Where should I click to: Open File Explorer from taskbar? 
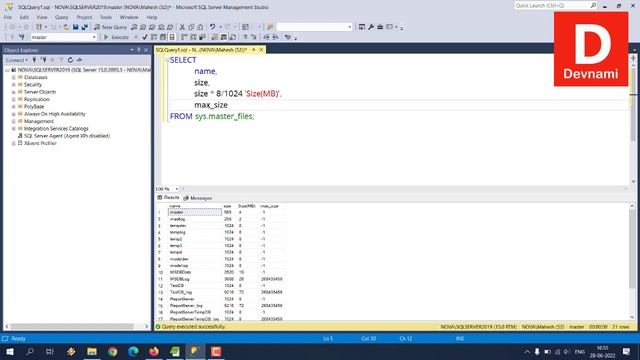[92, 351]
